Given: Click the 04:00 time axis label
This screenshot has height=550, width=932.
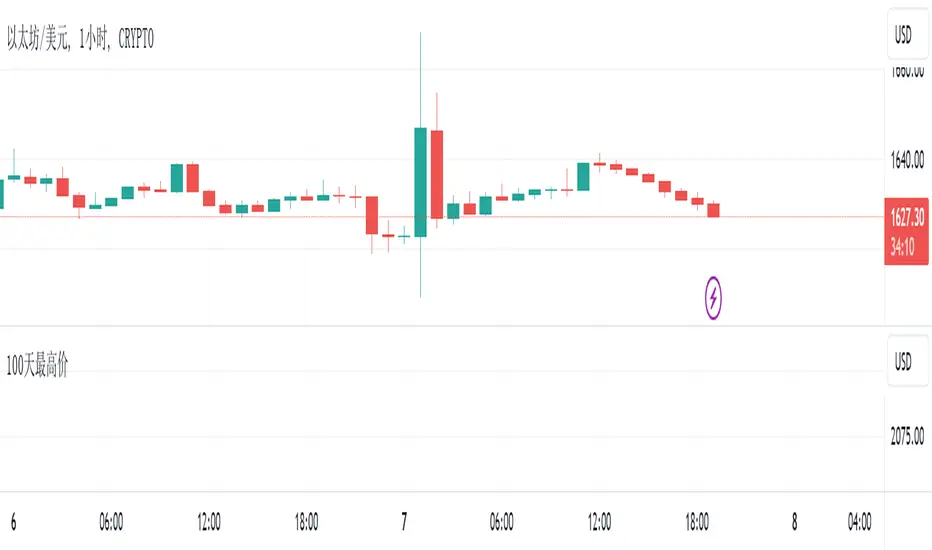Looking at the screenshot, I should (859, 521).
